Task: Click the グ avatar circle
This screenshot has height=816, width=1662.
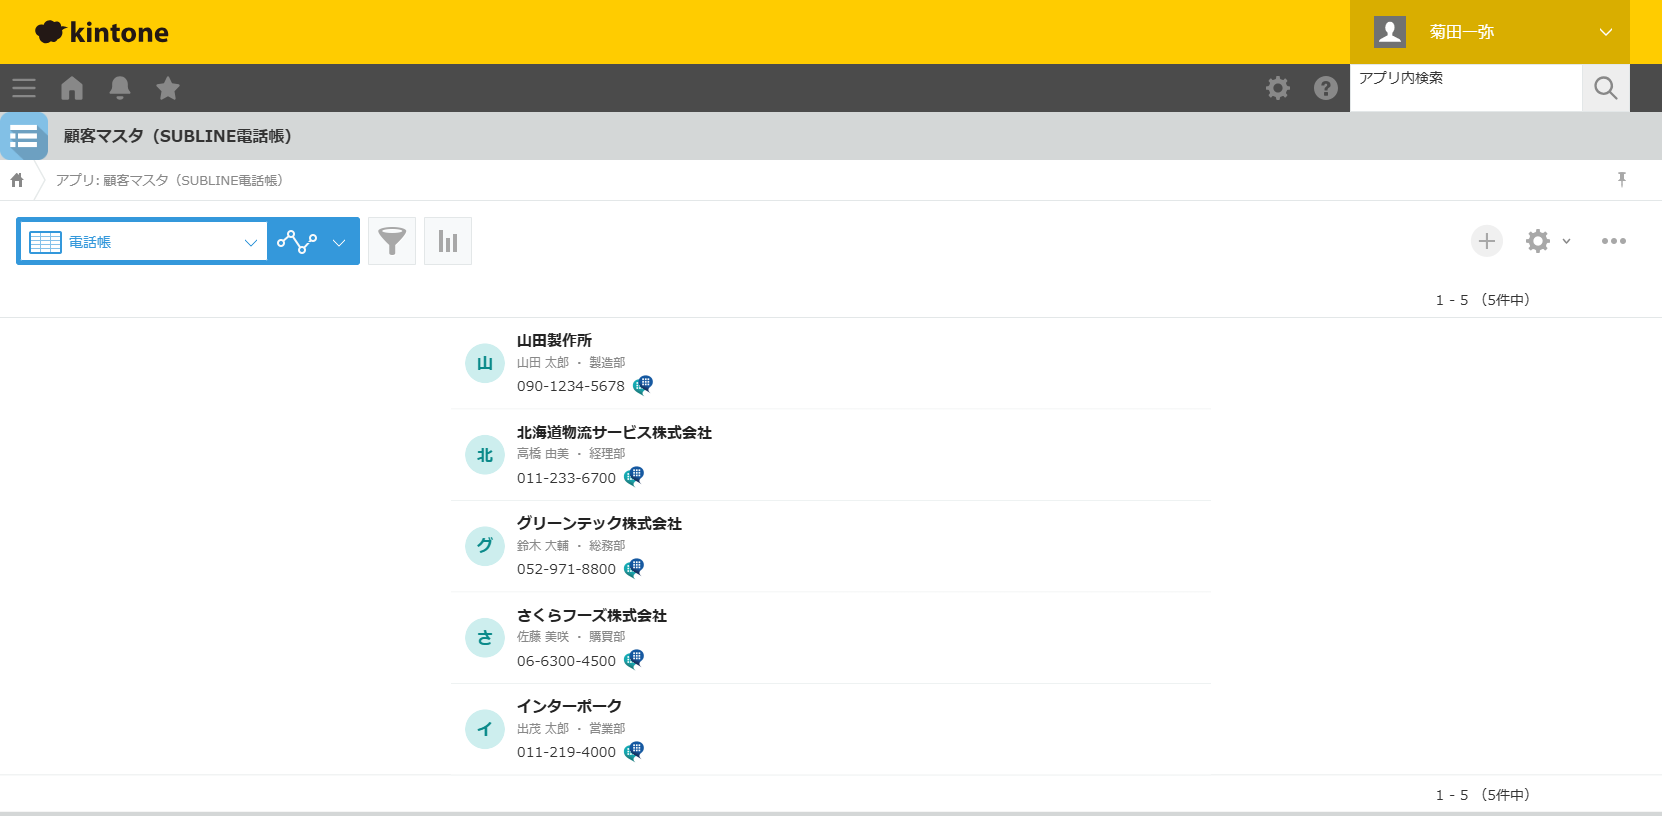Action: coord(485,546)
